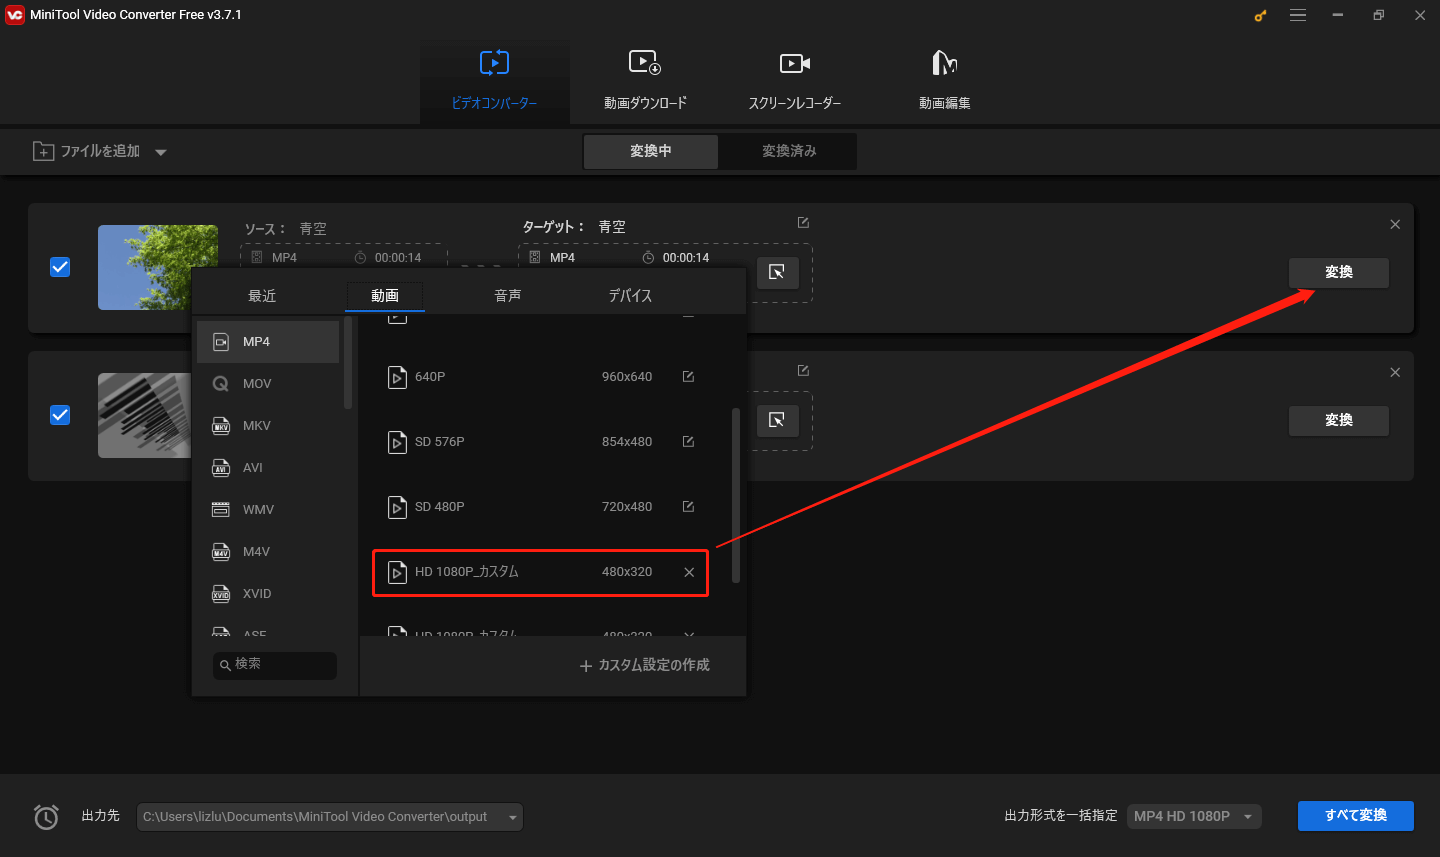
Task: Select the Video (動画) format tab
Action: coord(385,296)
